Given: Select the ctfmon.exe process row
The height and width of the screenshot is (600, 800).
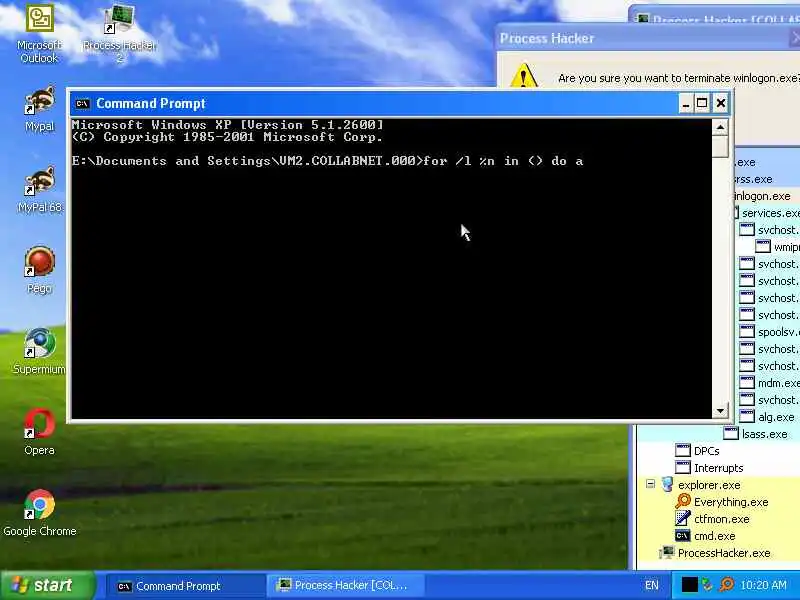Looking at the screenshot, I should pos(718,519).
